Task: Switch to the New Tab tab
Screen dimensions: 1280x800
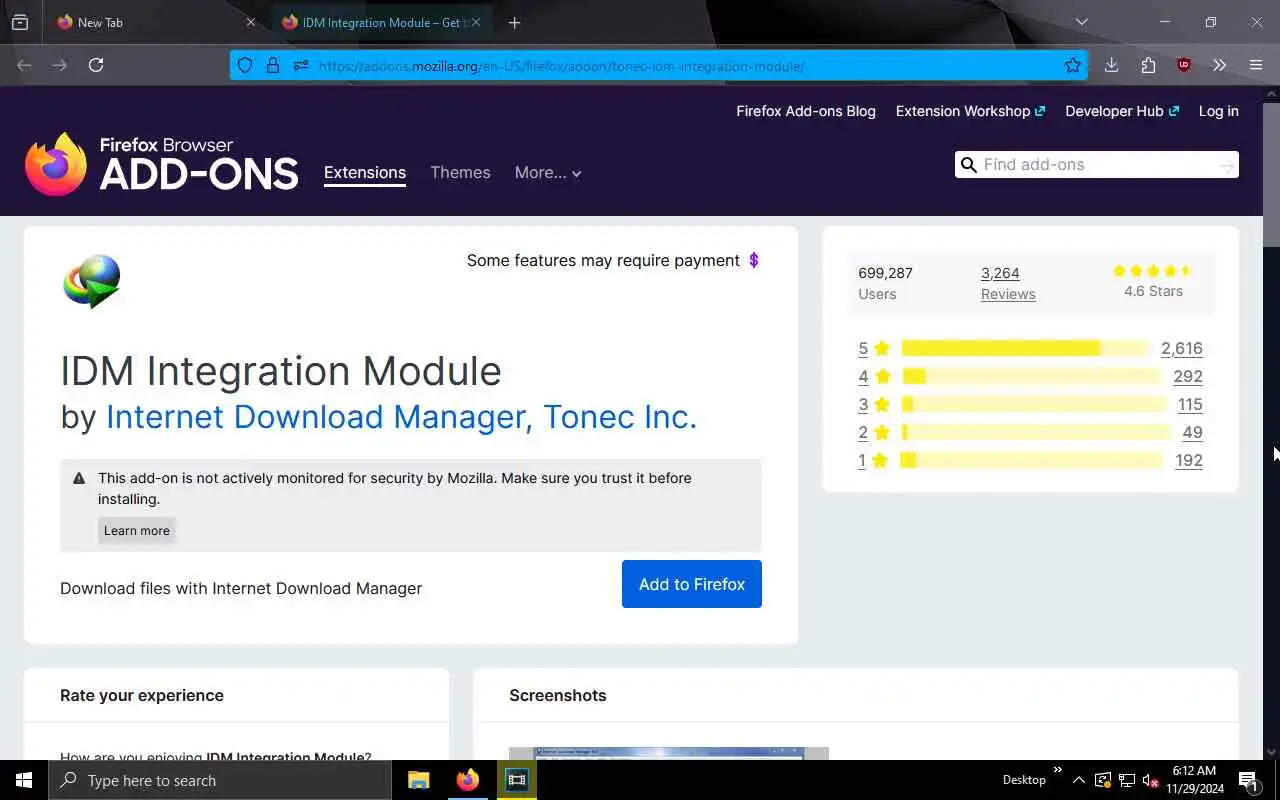Action: click(x=155, y=22)
